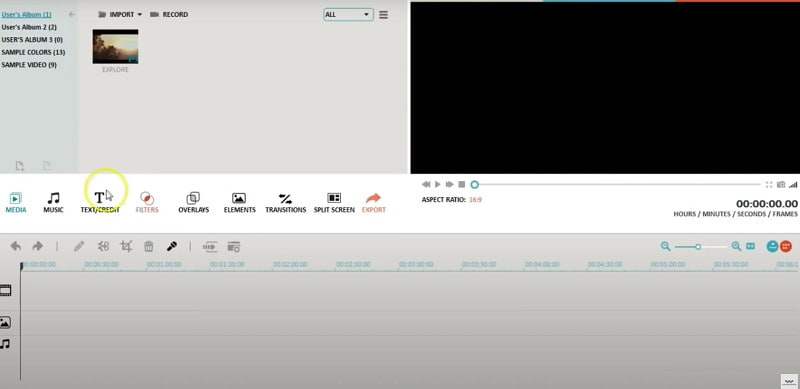The height and width of the screenshot is (389, 800).
Task: Take a snapshot with the camera icon
Action: 781,184
